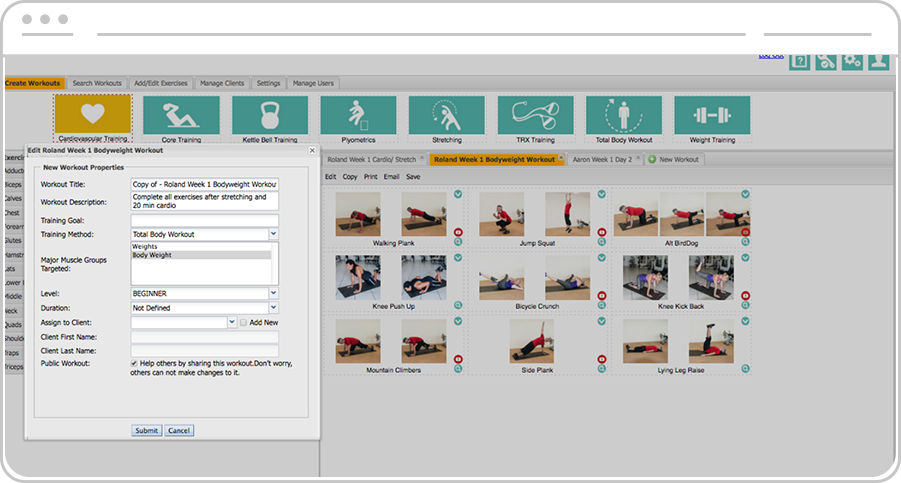Open the help question mark icon
The width and height of the screenshot is (901, 483).
[800, 61]
